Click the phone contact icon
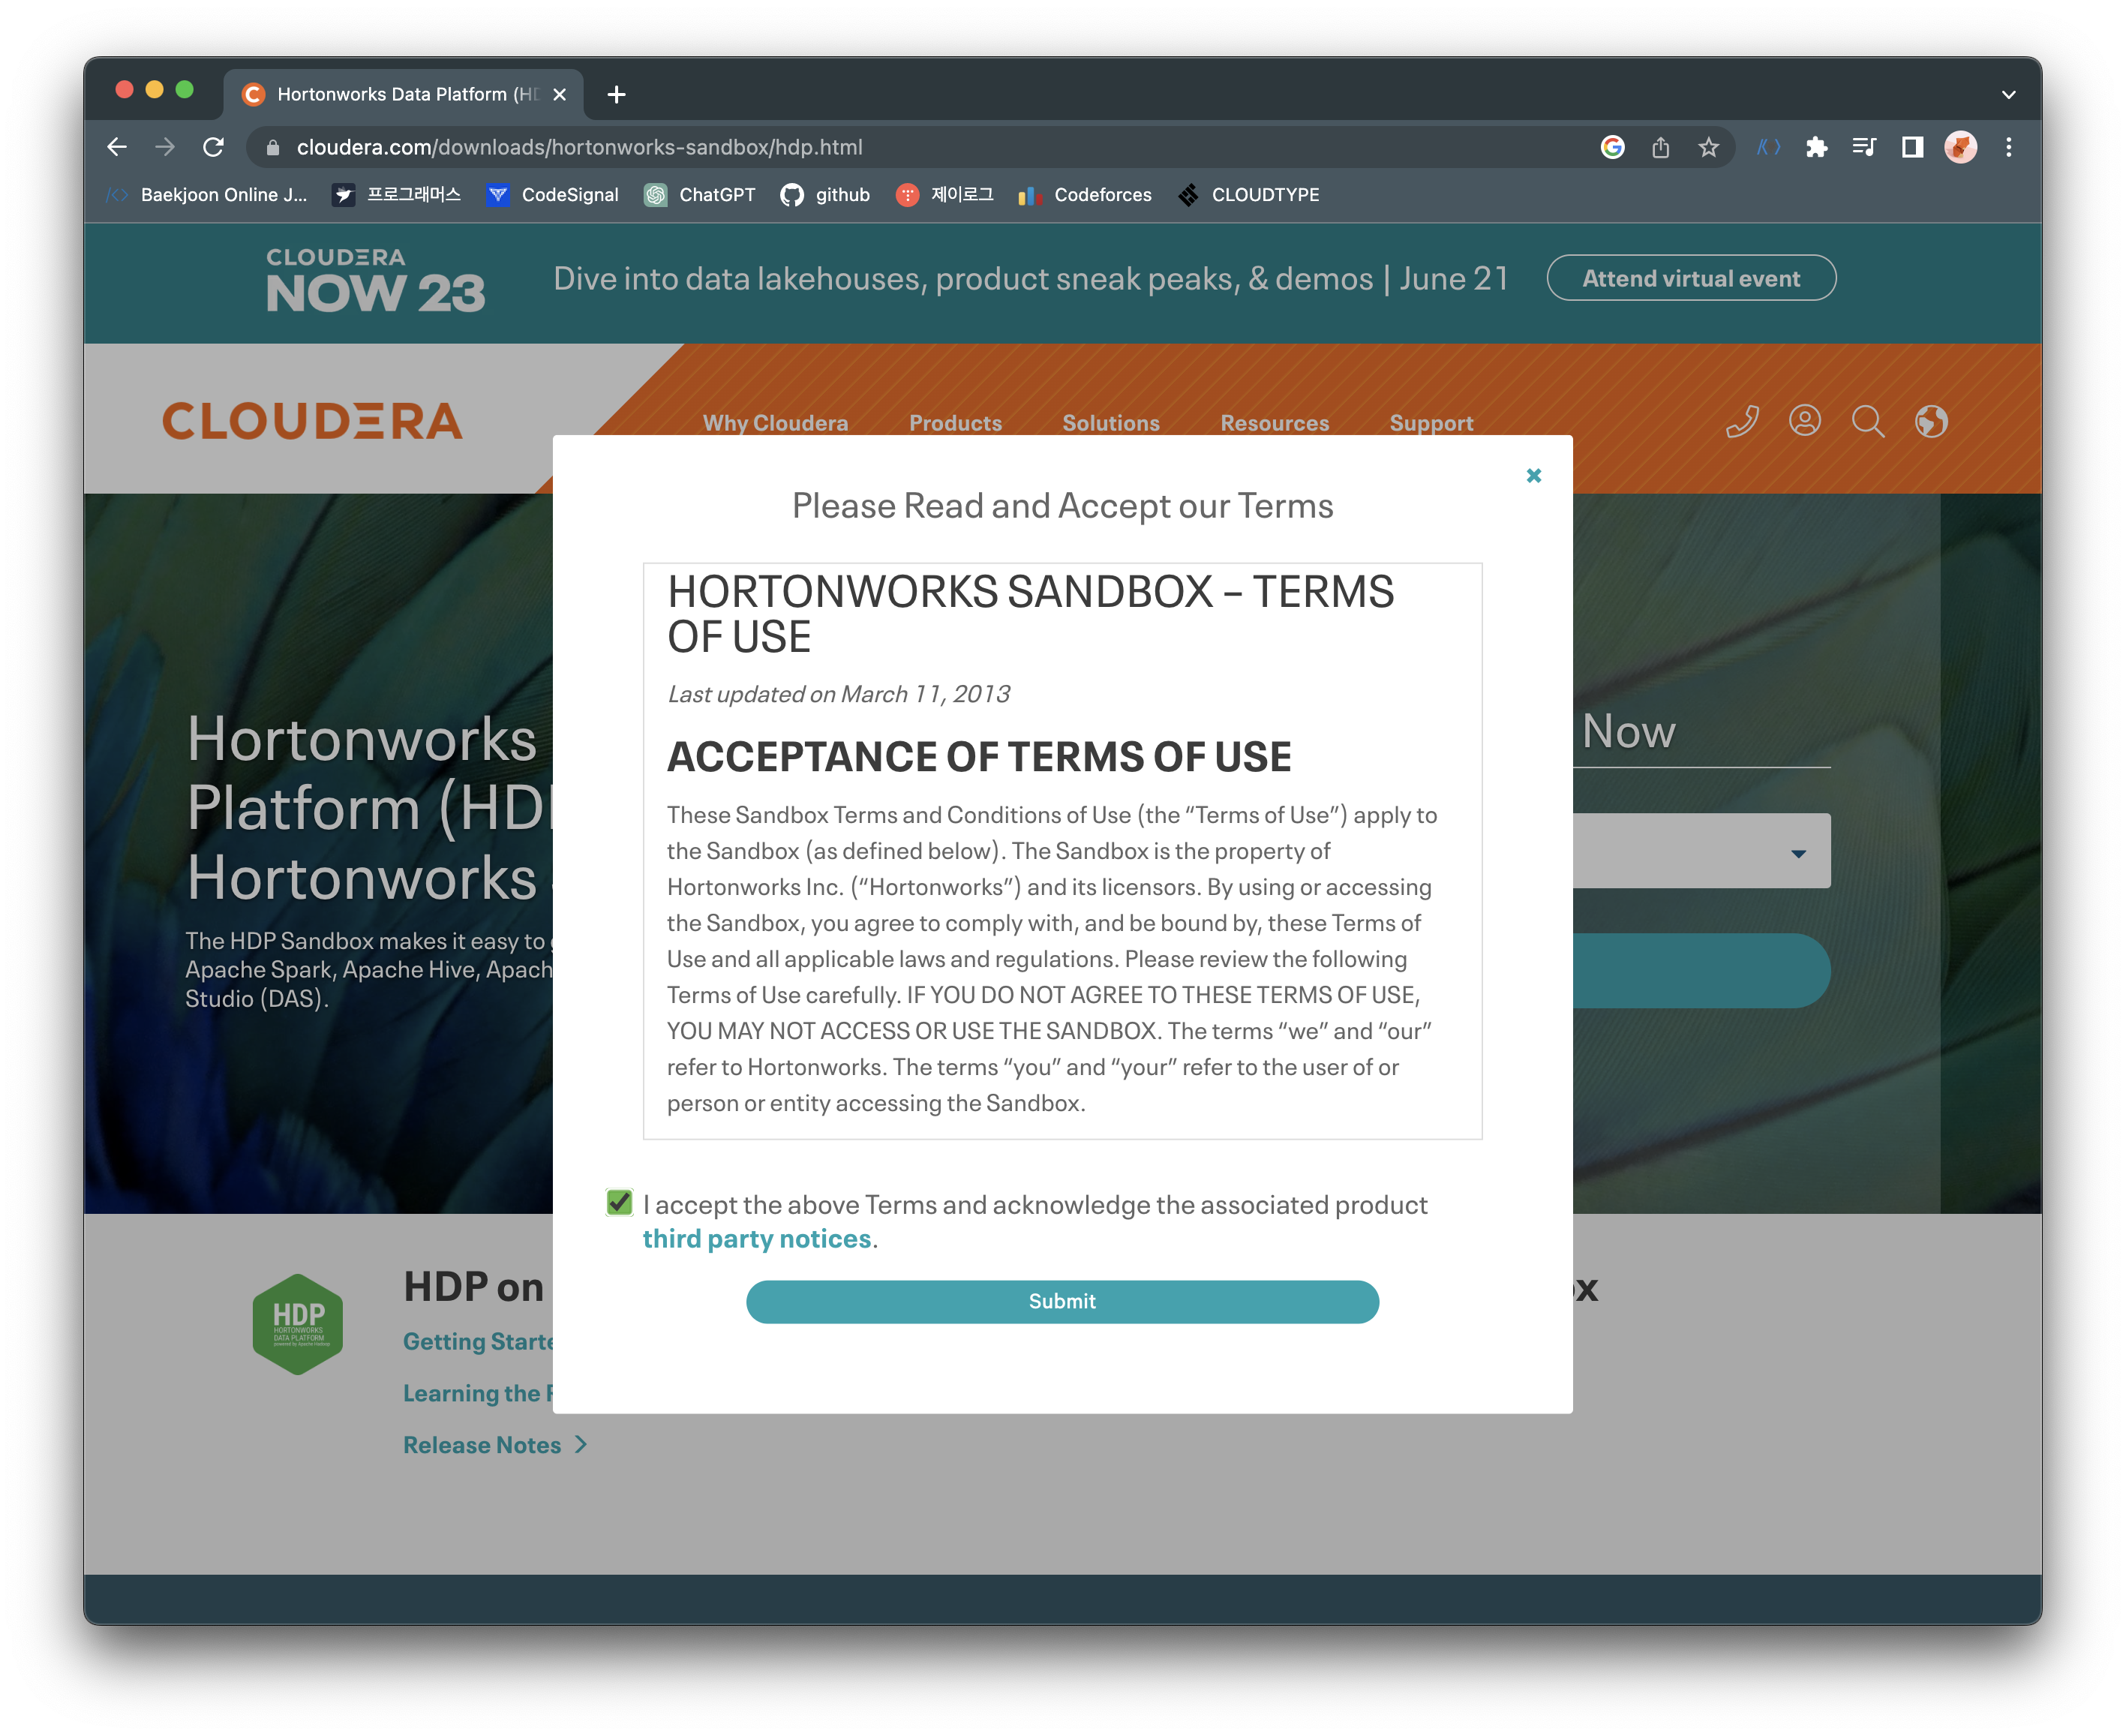2126x1736 pixels. tap(1742, 421)
